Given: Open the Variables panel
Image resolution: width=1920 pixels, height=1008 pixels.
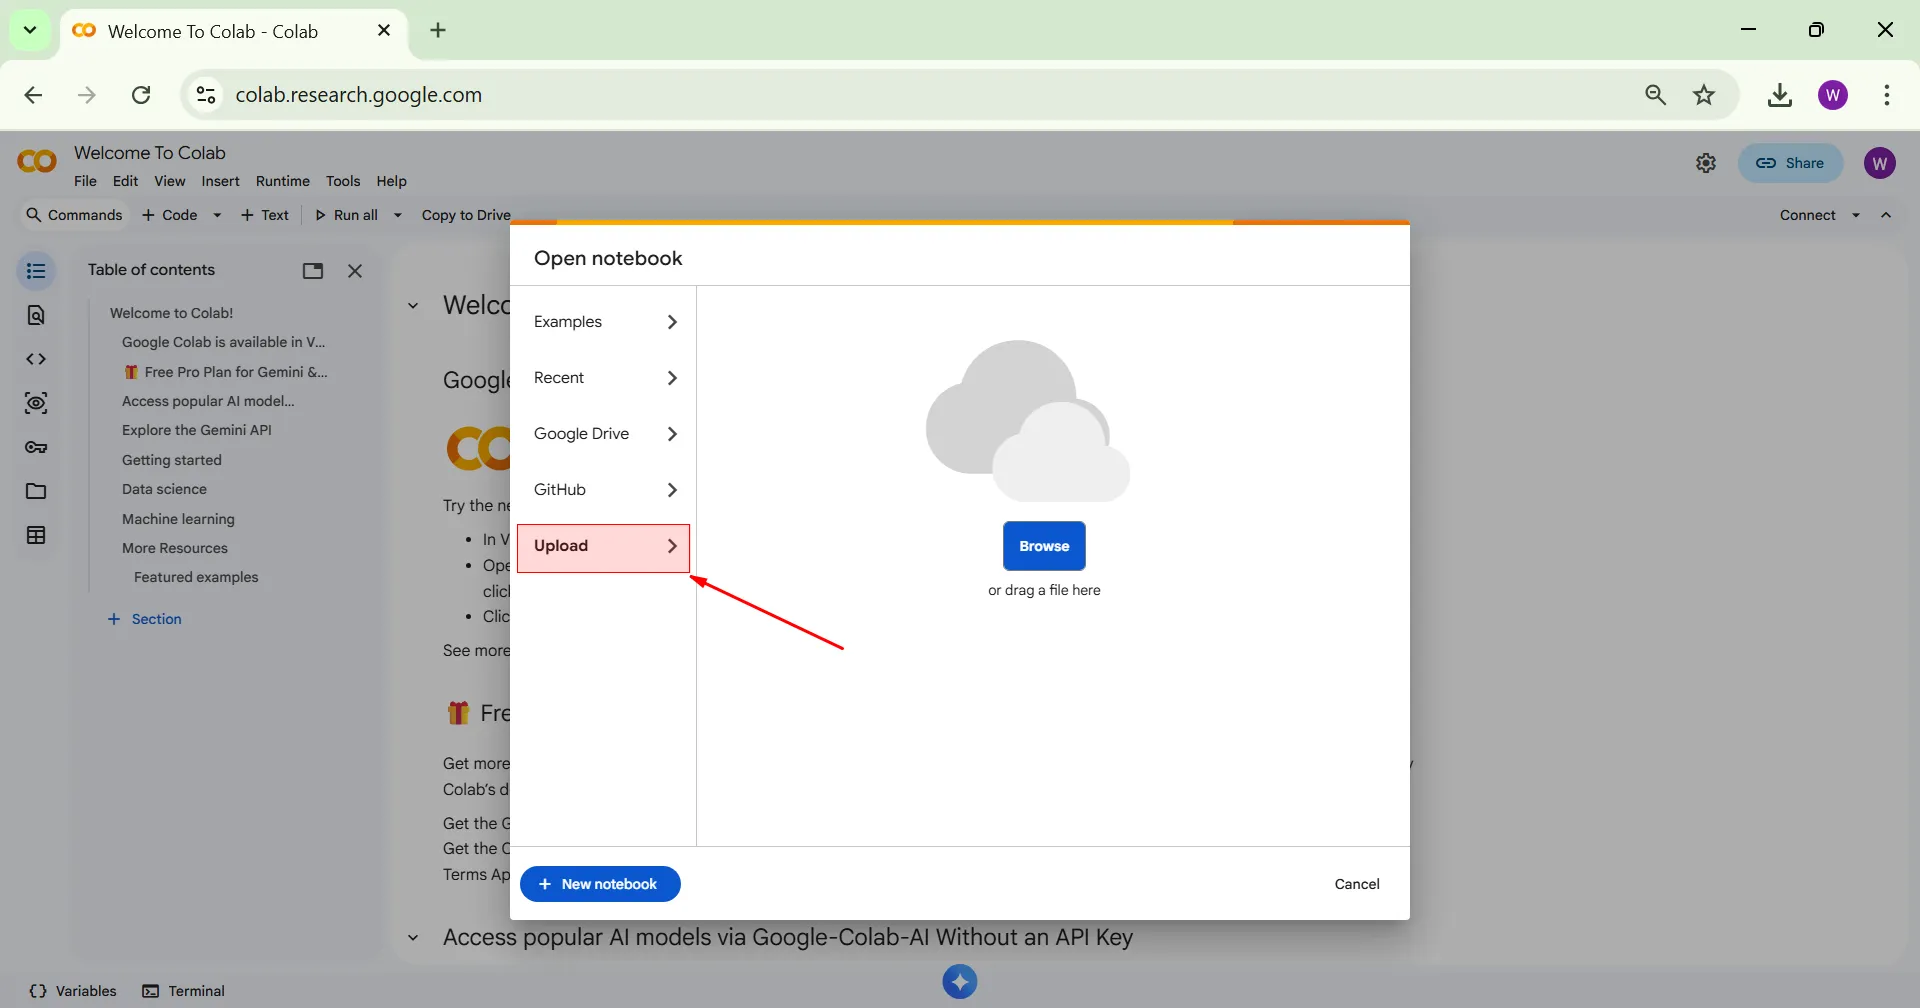Looking at the screenshot, I should 73,991.
